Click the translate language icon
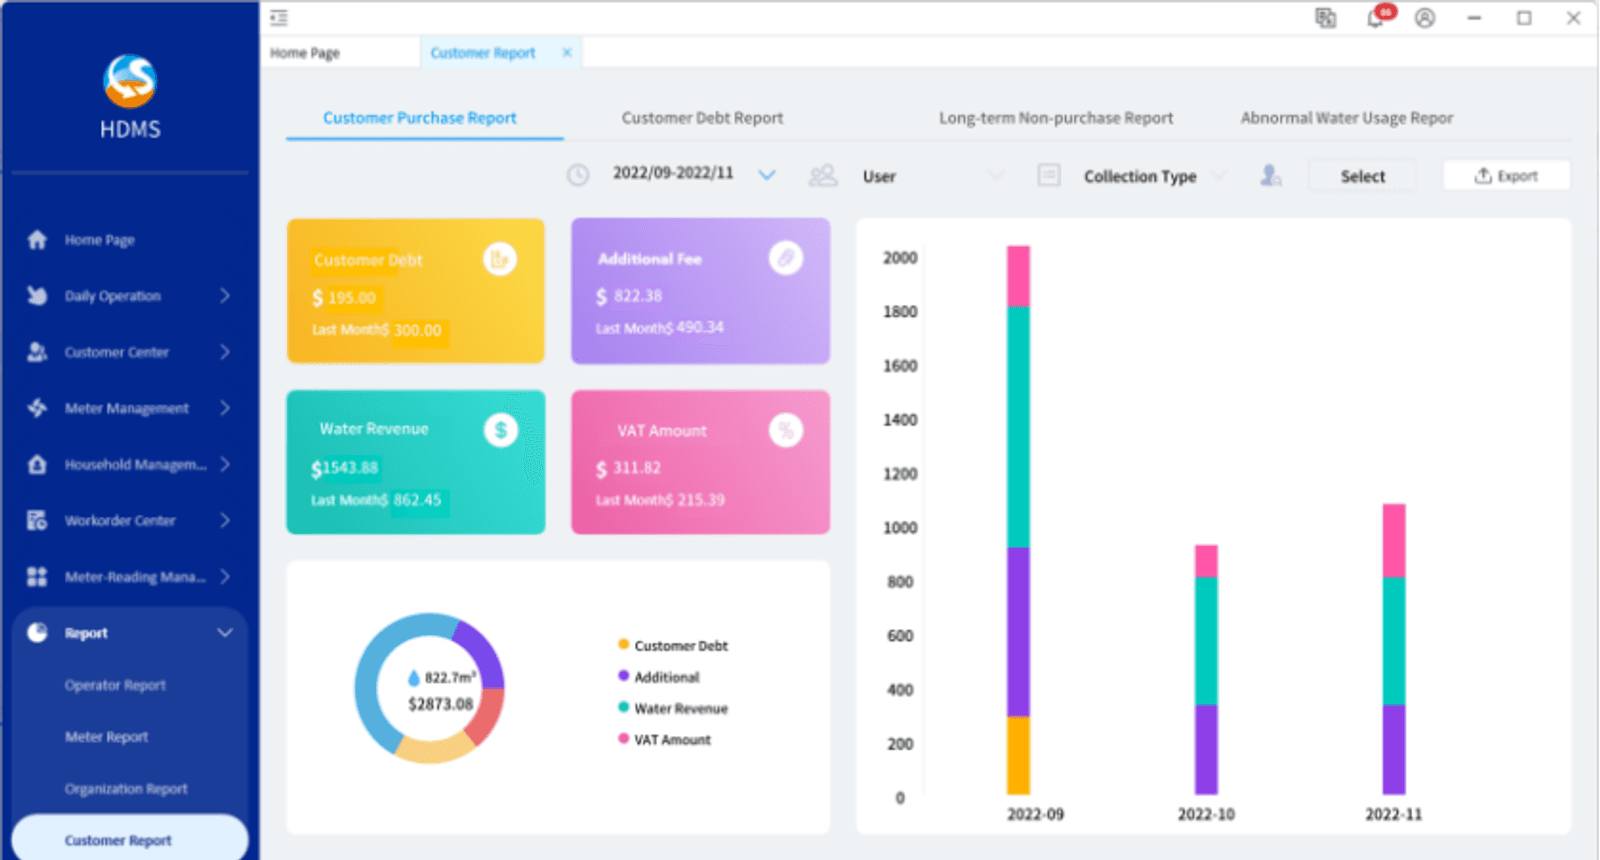 point(1326,18)
